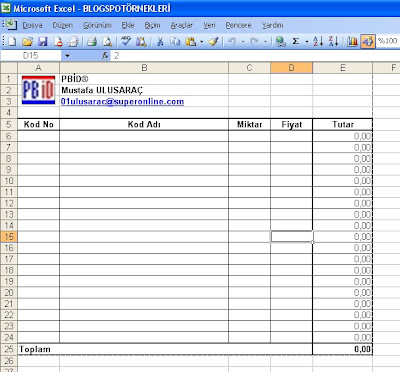Open the Biçim menu
The height and width of the screenshot is (372, 400).
152,25
